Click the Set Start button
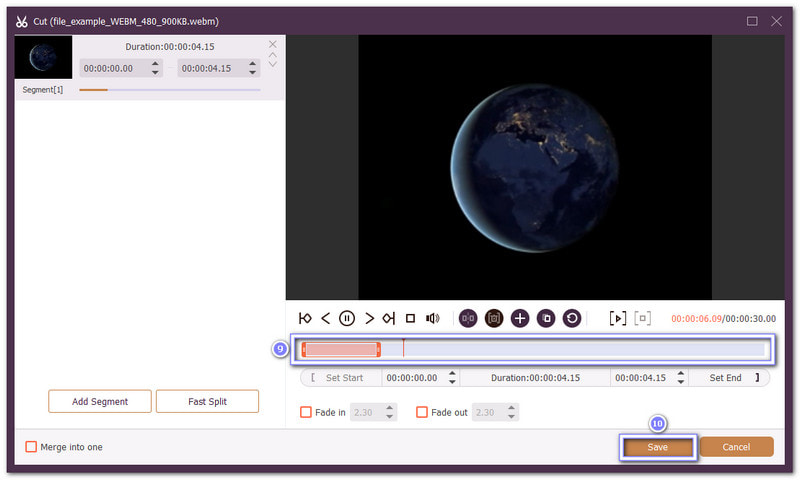The height and width of the screenshot is (480, 800). pyautogui.click(x=340, y=378)
